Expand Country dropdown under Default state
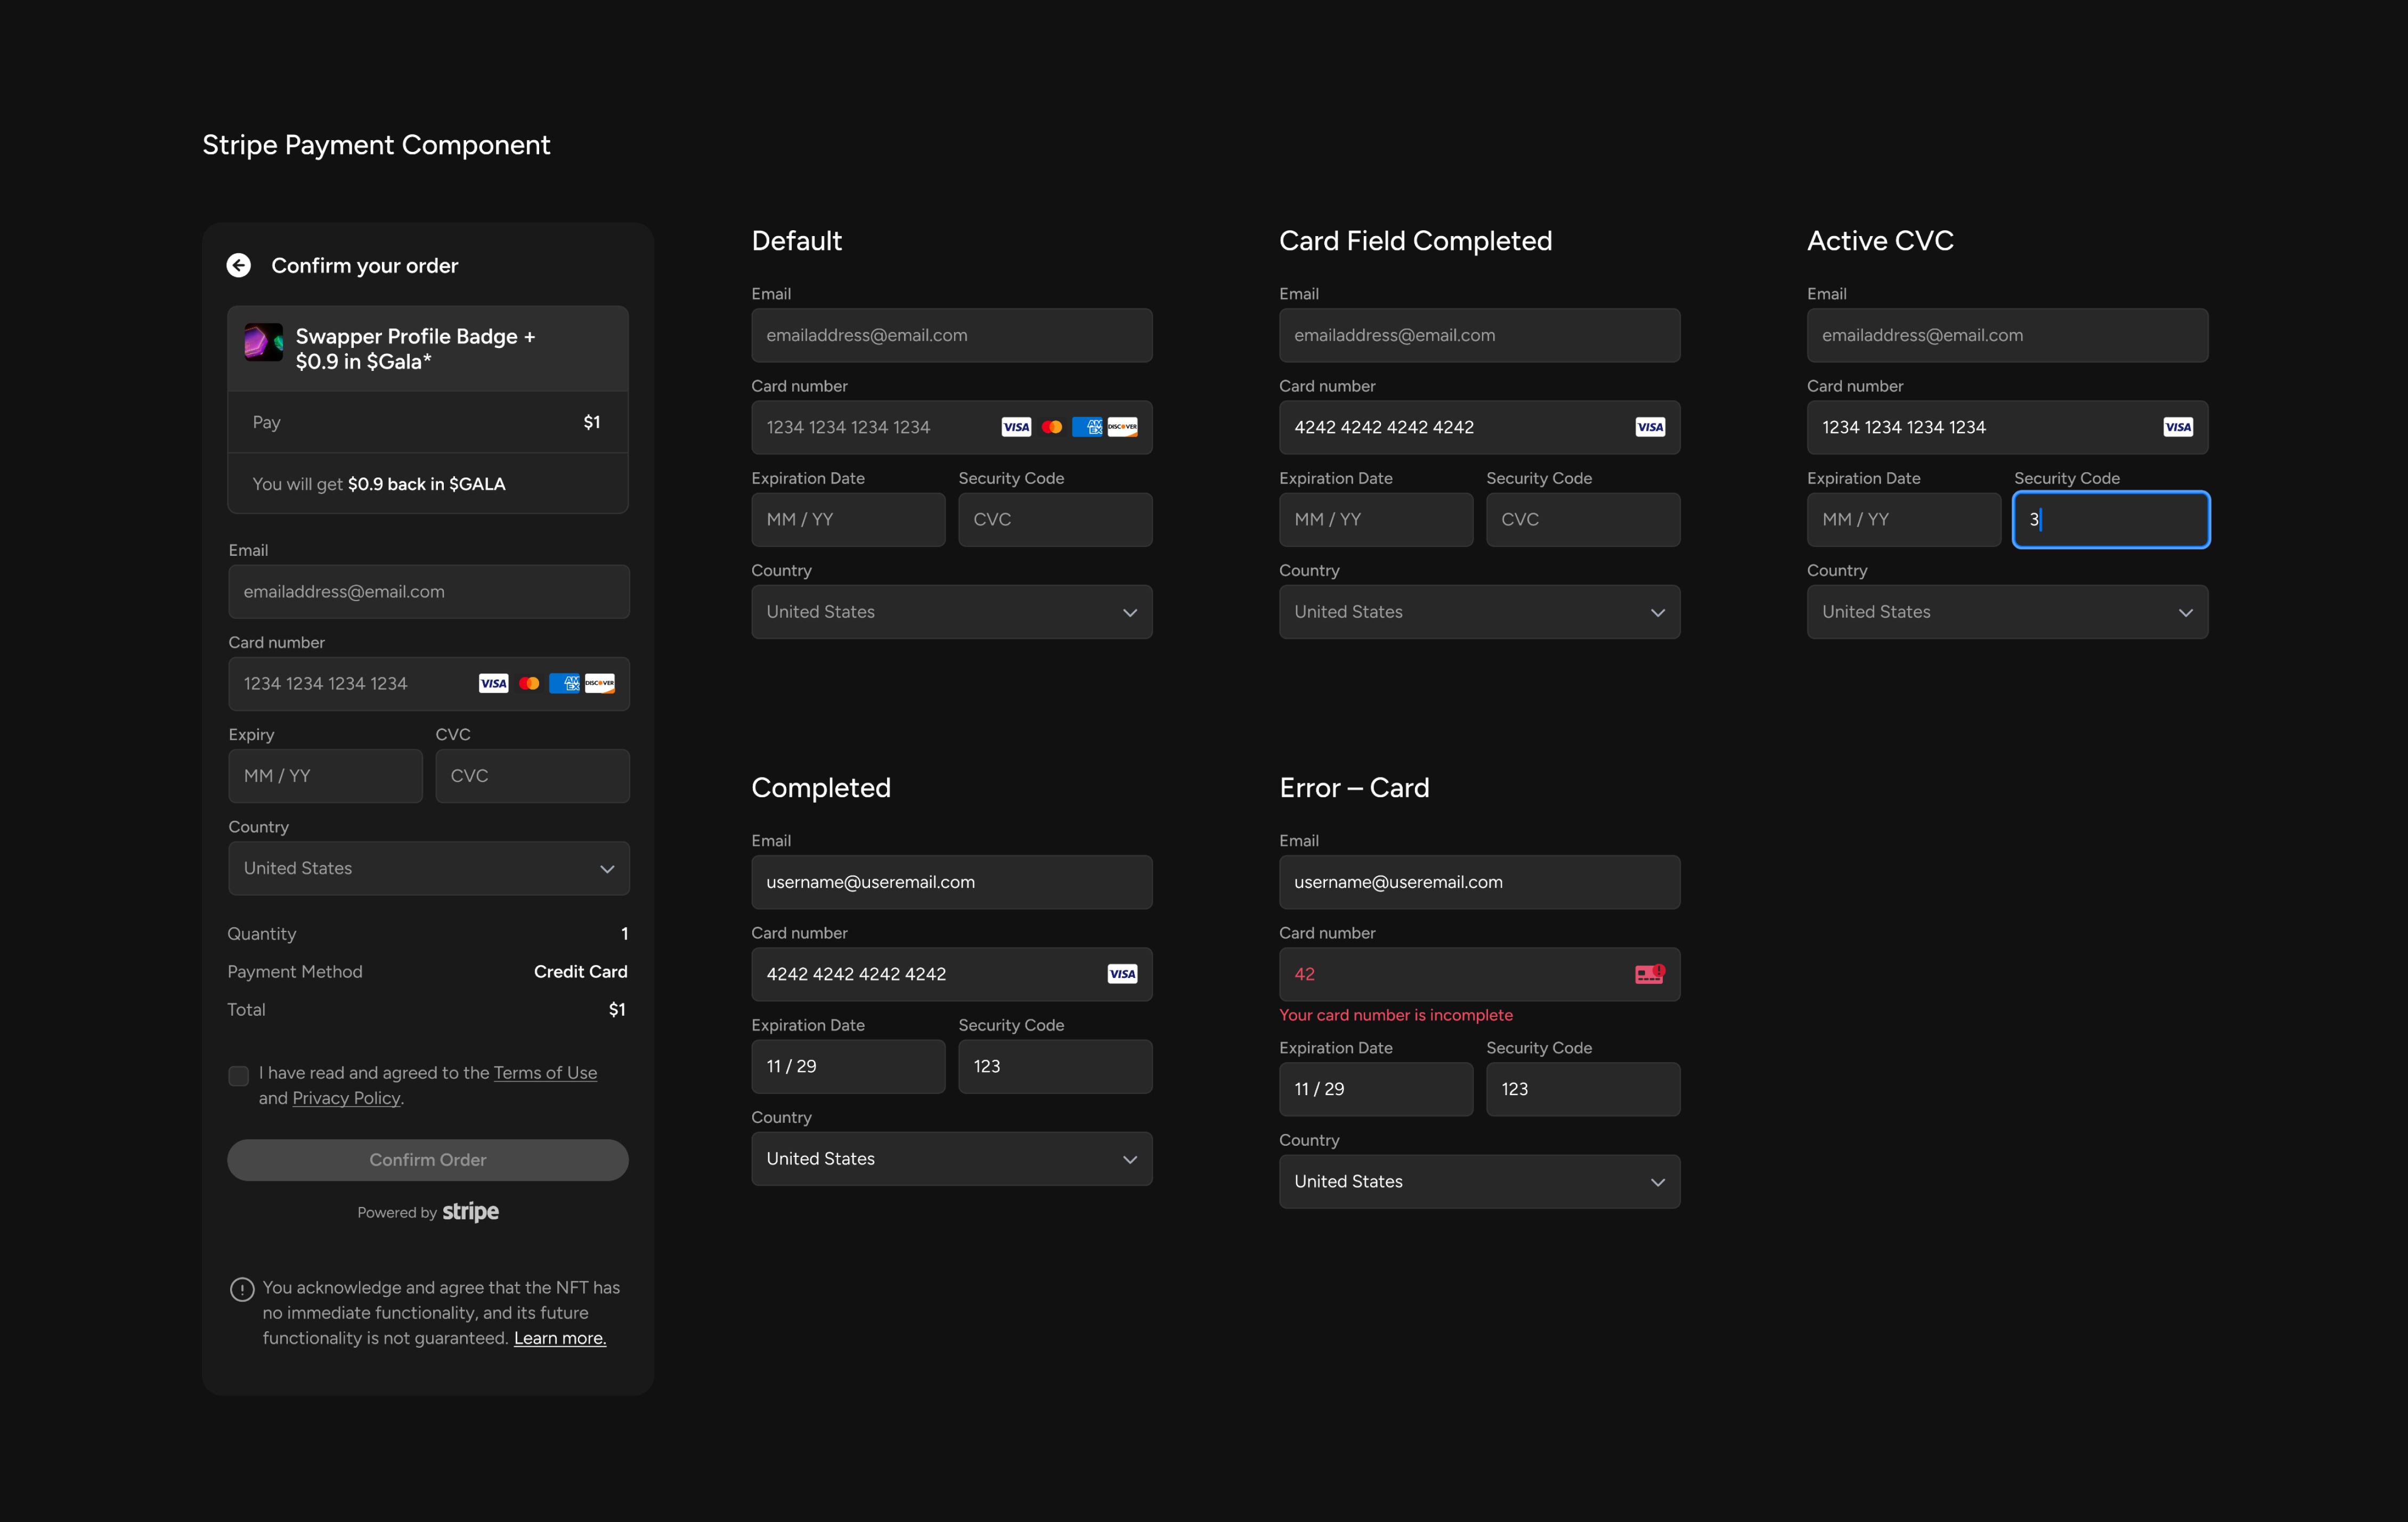The width and height of the screenshot is (2408, 1522). click(951, 612)
